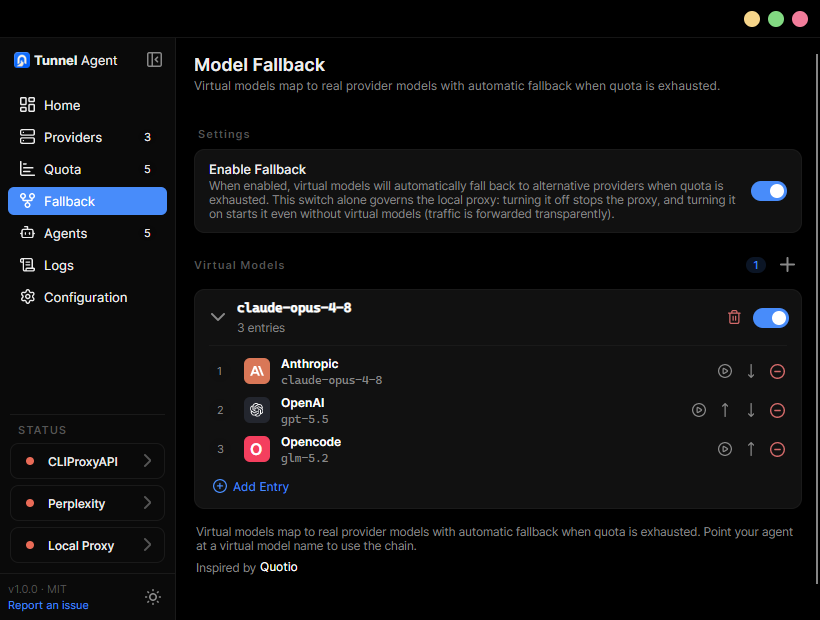Click Add Entry button
The image size is (820, 620).
click(x=251, y=487)
